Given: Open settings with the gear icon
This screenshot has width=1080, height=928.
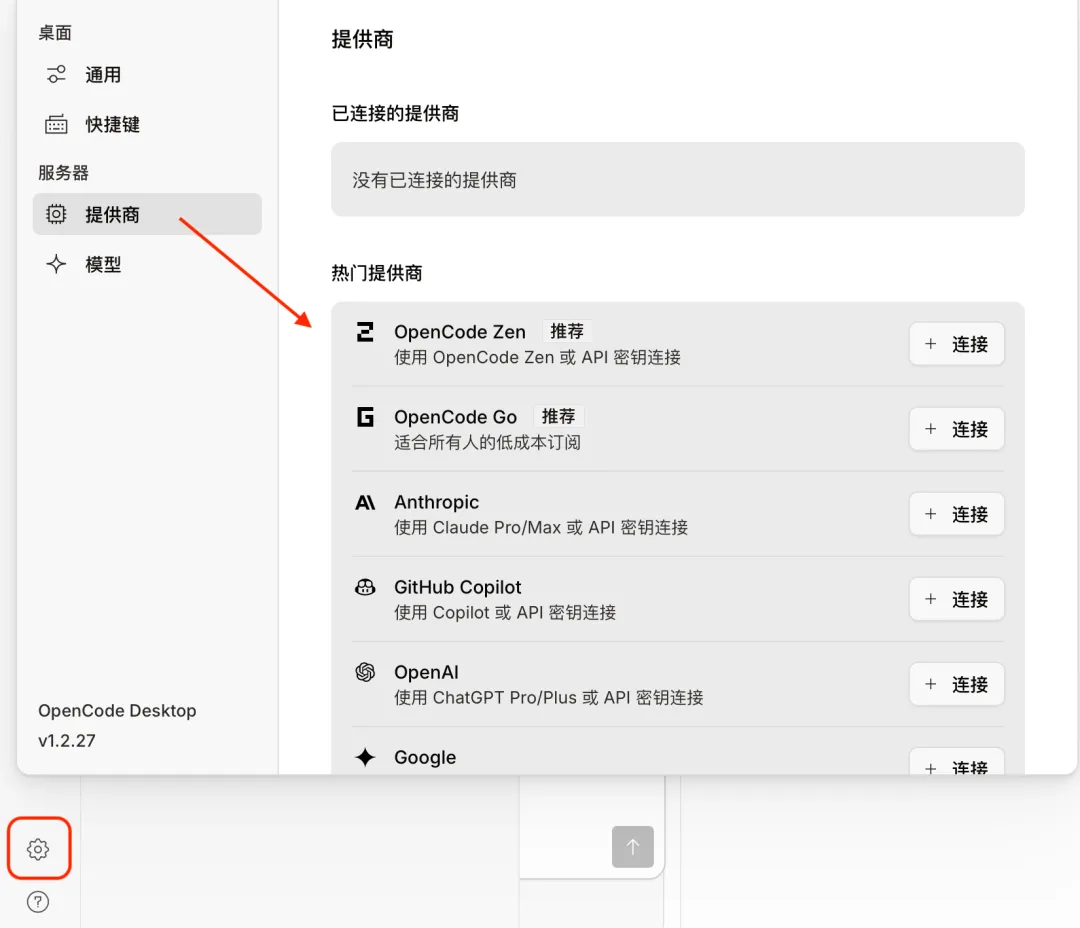Looking at the screenshot, I should (x=38, y=849).
